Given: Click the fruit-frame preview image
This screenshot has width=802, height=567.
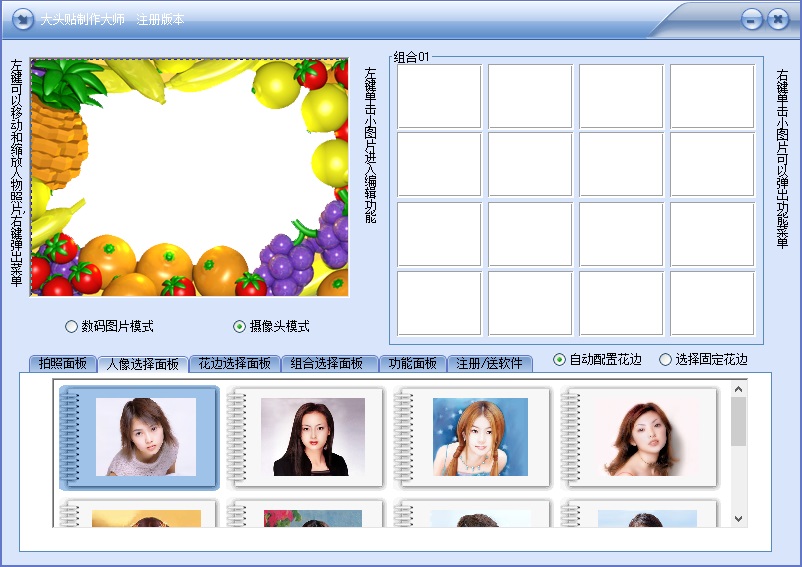Looking at the screenshot, I should pyautogui.click(x=189, y=177).
